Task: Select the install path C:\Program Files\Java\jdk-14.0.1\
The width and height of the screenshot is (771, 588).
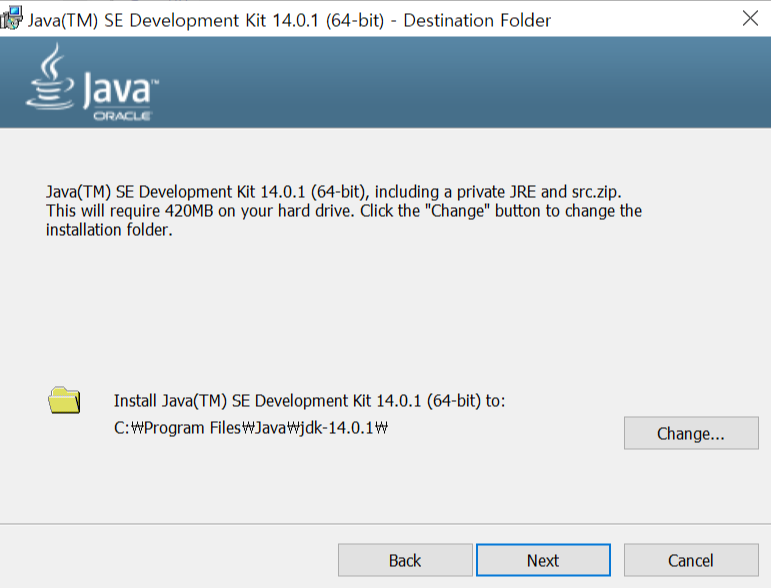Action: 251,428
